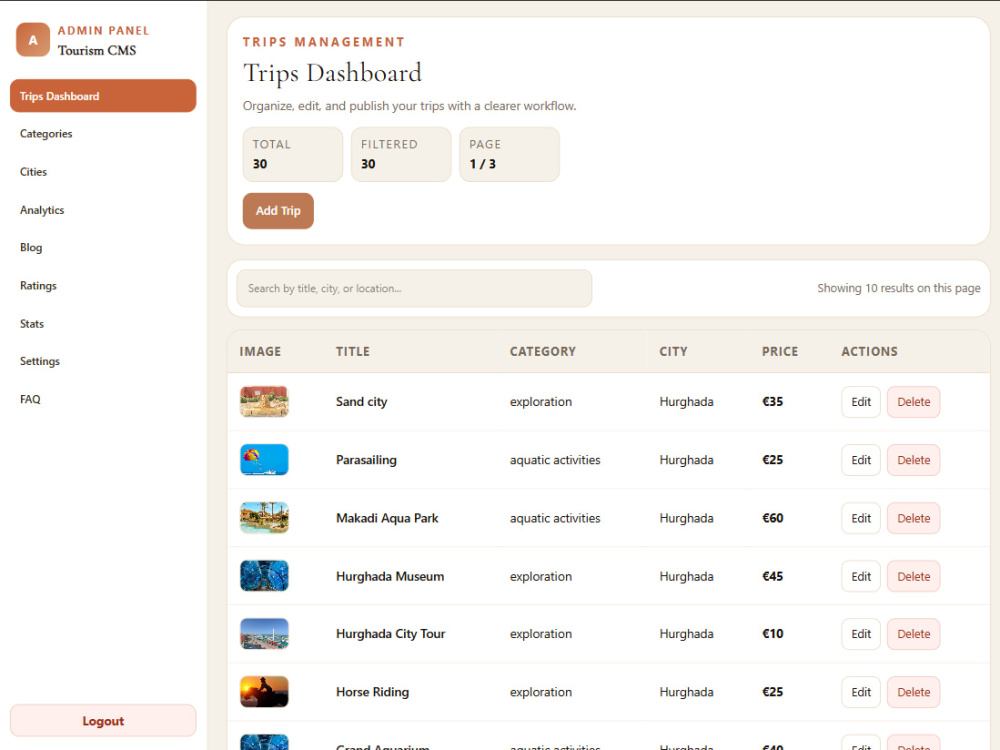Delete the Makadi Aqua Park trip
Viewport: 1000px width, 750px height.
click(x=913, y=518)
